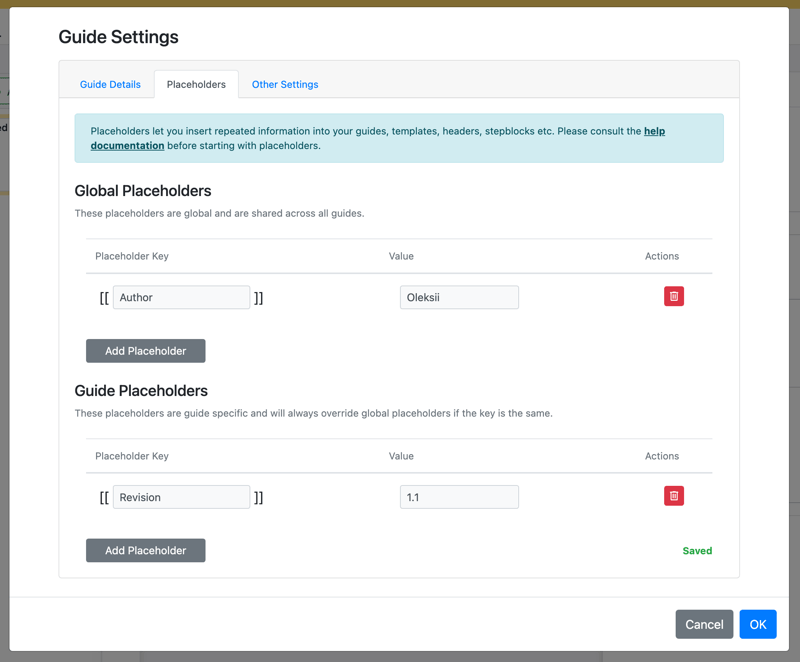Viewport: 800px width, 662px height.
Task: Add Placeholder under Global Placeholders
Action: pos(146,351)
